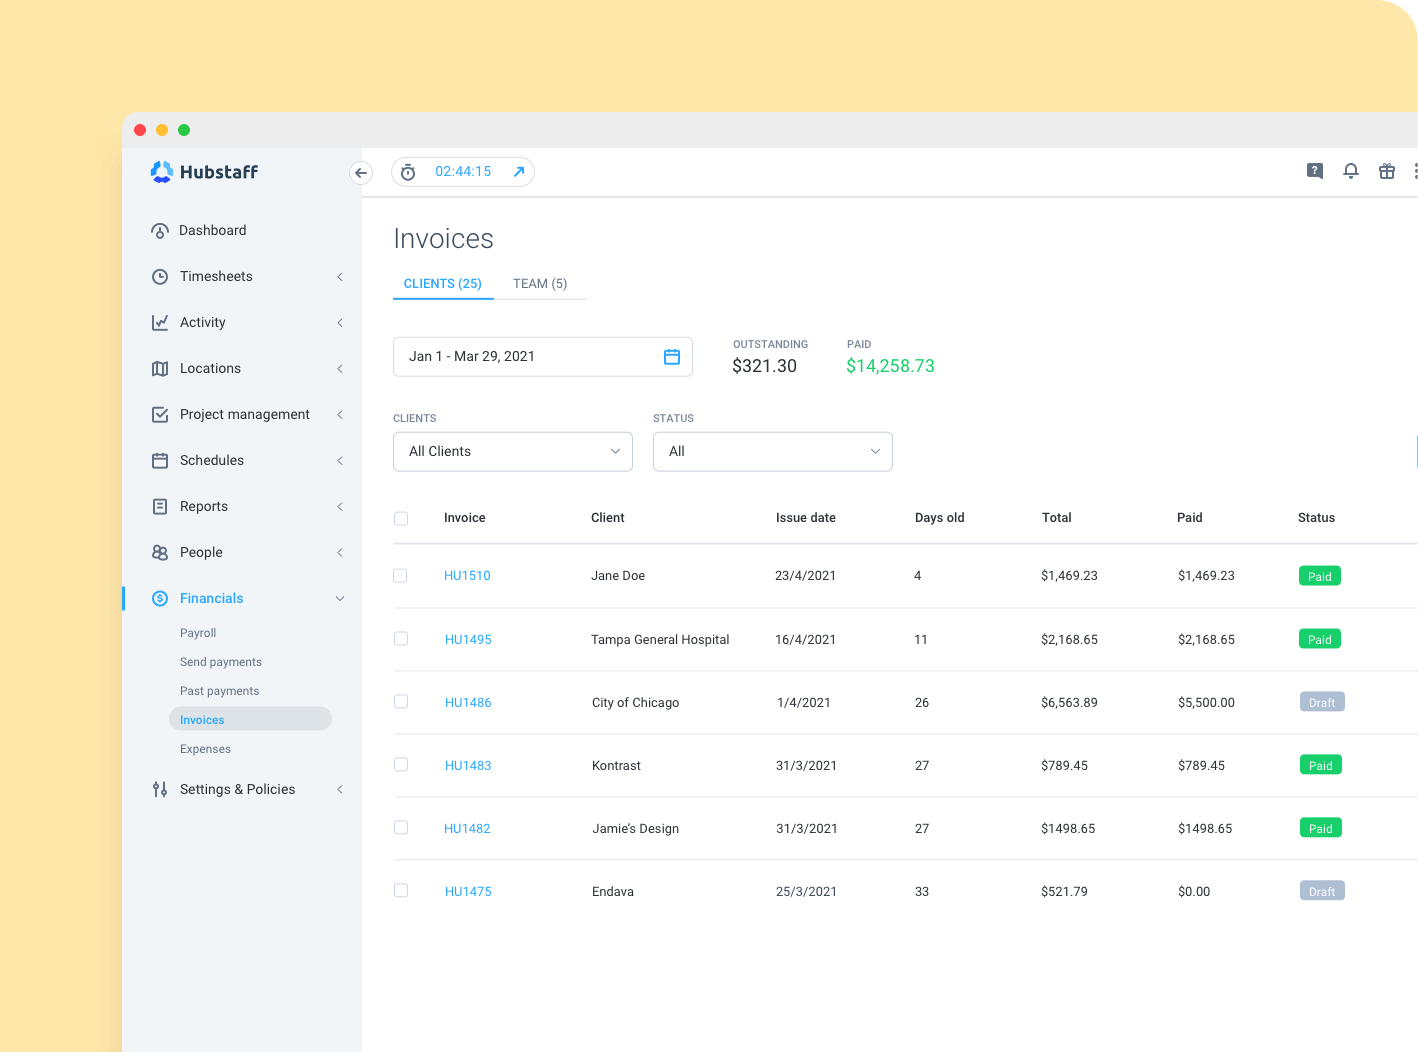Open invoice link HU1483
The height and width of the screenshot is (1052, 1418).
(x=468, y=766)
